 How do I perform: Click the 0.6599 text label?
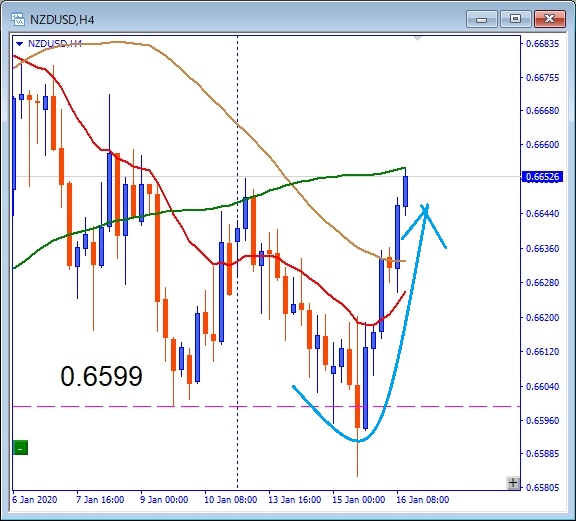point(101,376)
